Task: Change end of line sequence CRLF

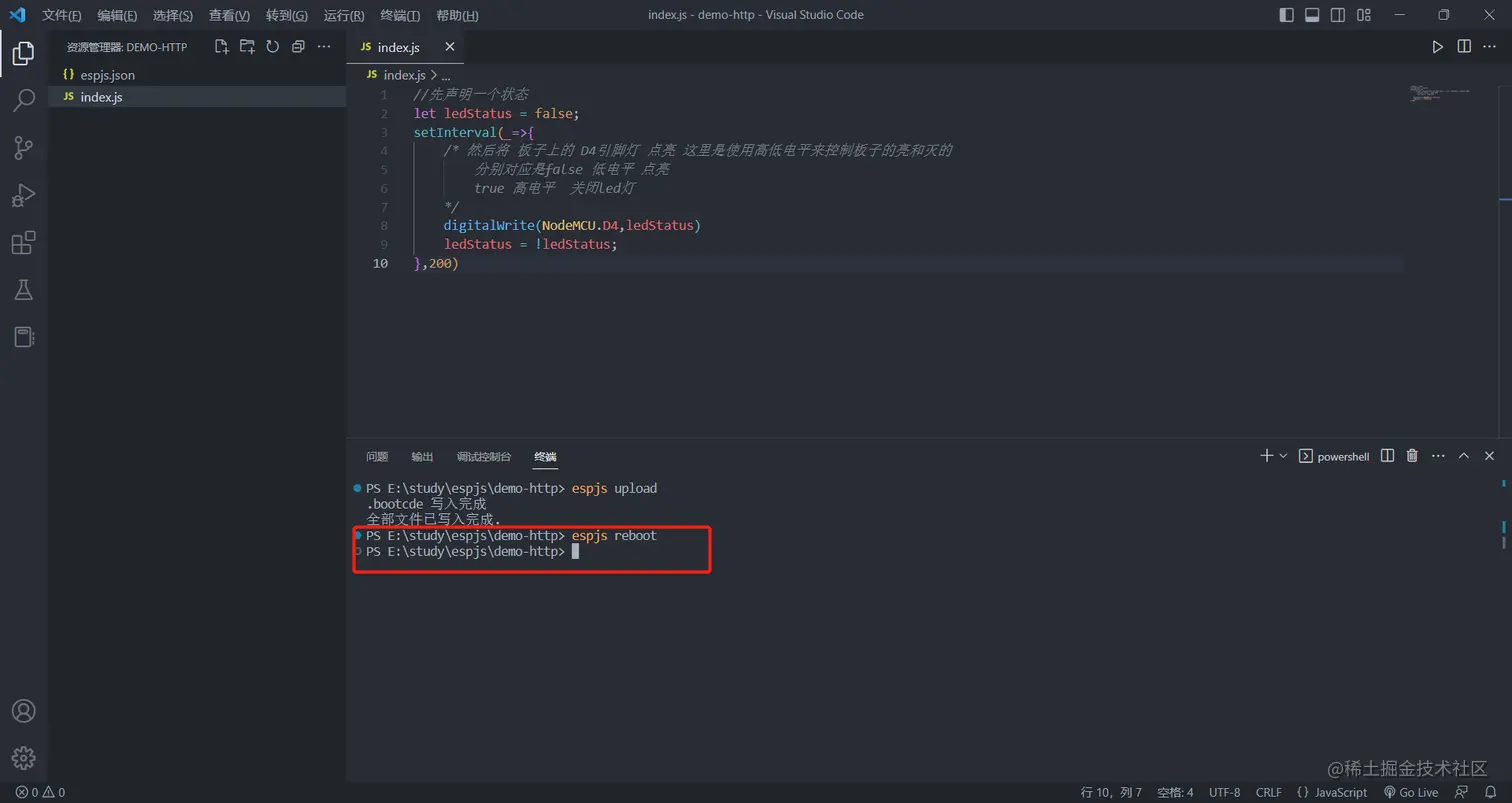Action: 1268,792
